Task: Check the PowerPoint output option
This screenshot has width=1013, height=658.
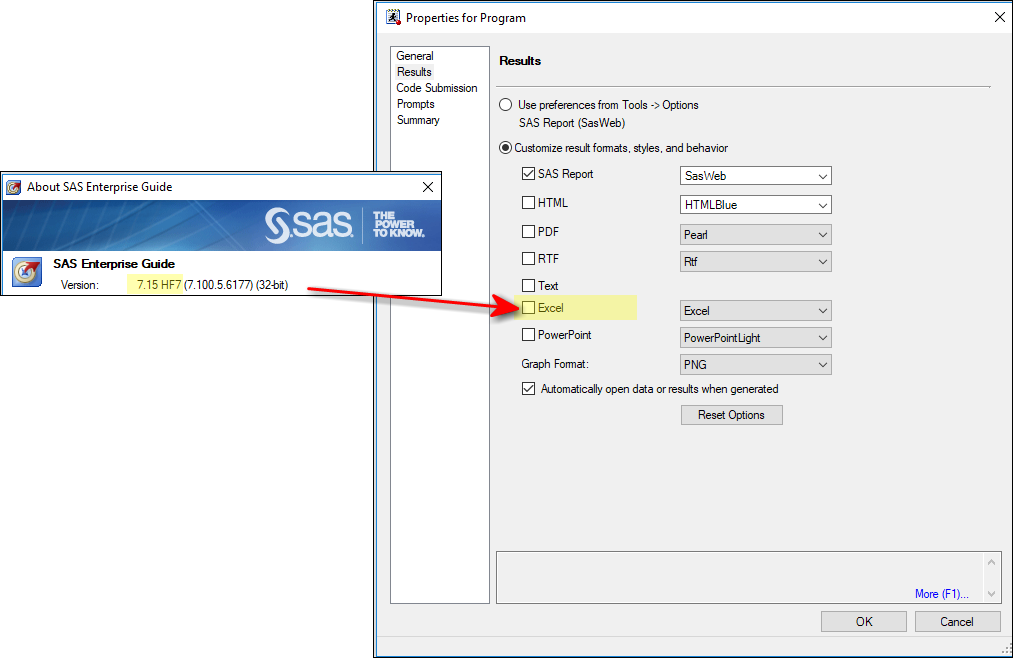Action: pyautogui.click(x=528, y=335)
